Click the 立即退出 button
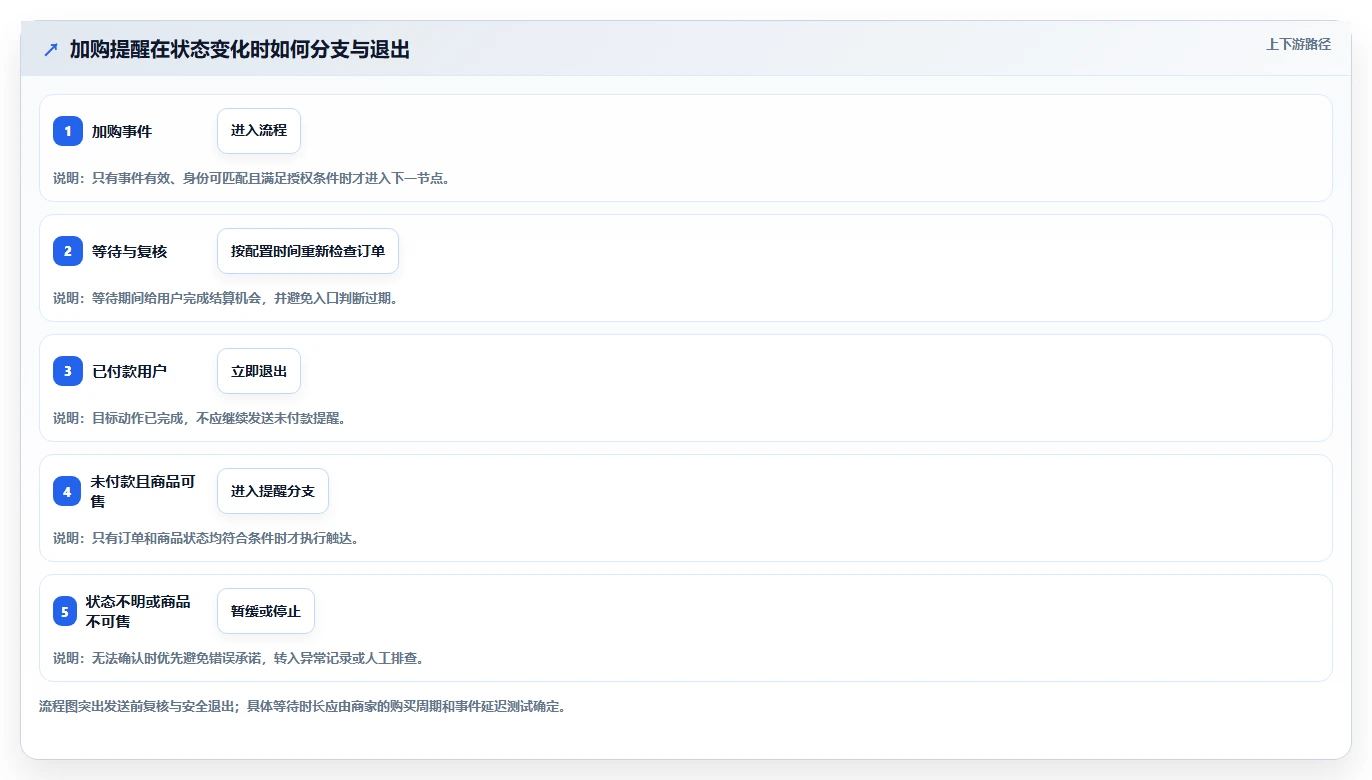The width and height of the screenshot is (1372, 780). pyautogui.click(x=259, y=371)
